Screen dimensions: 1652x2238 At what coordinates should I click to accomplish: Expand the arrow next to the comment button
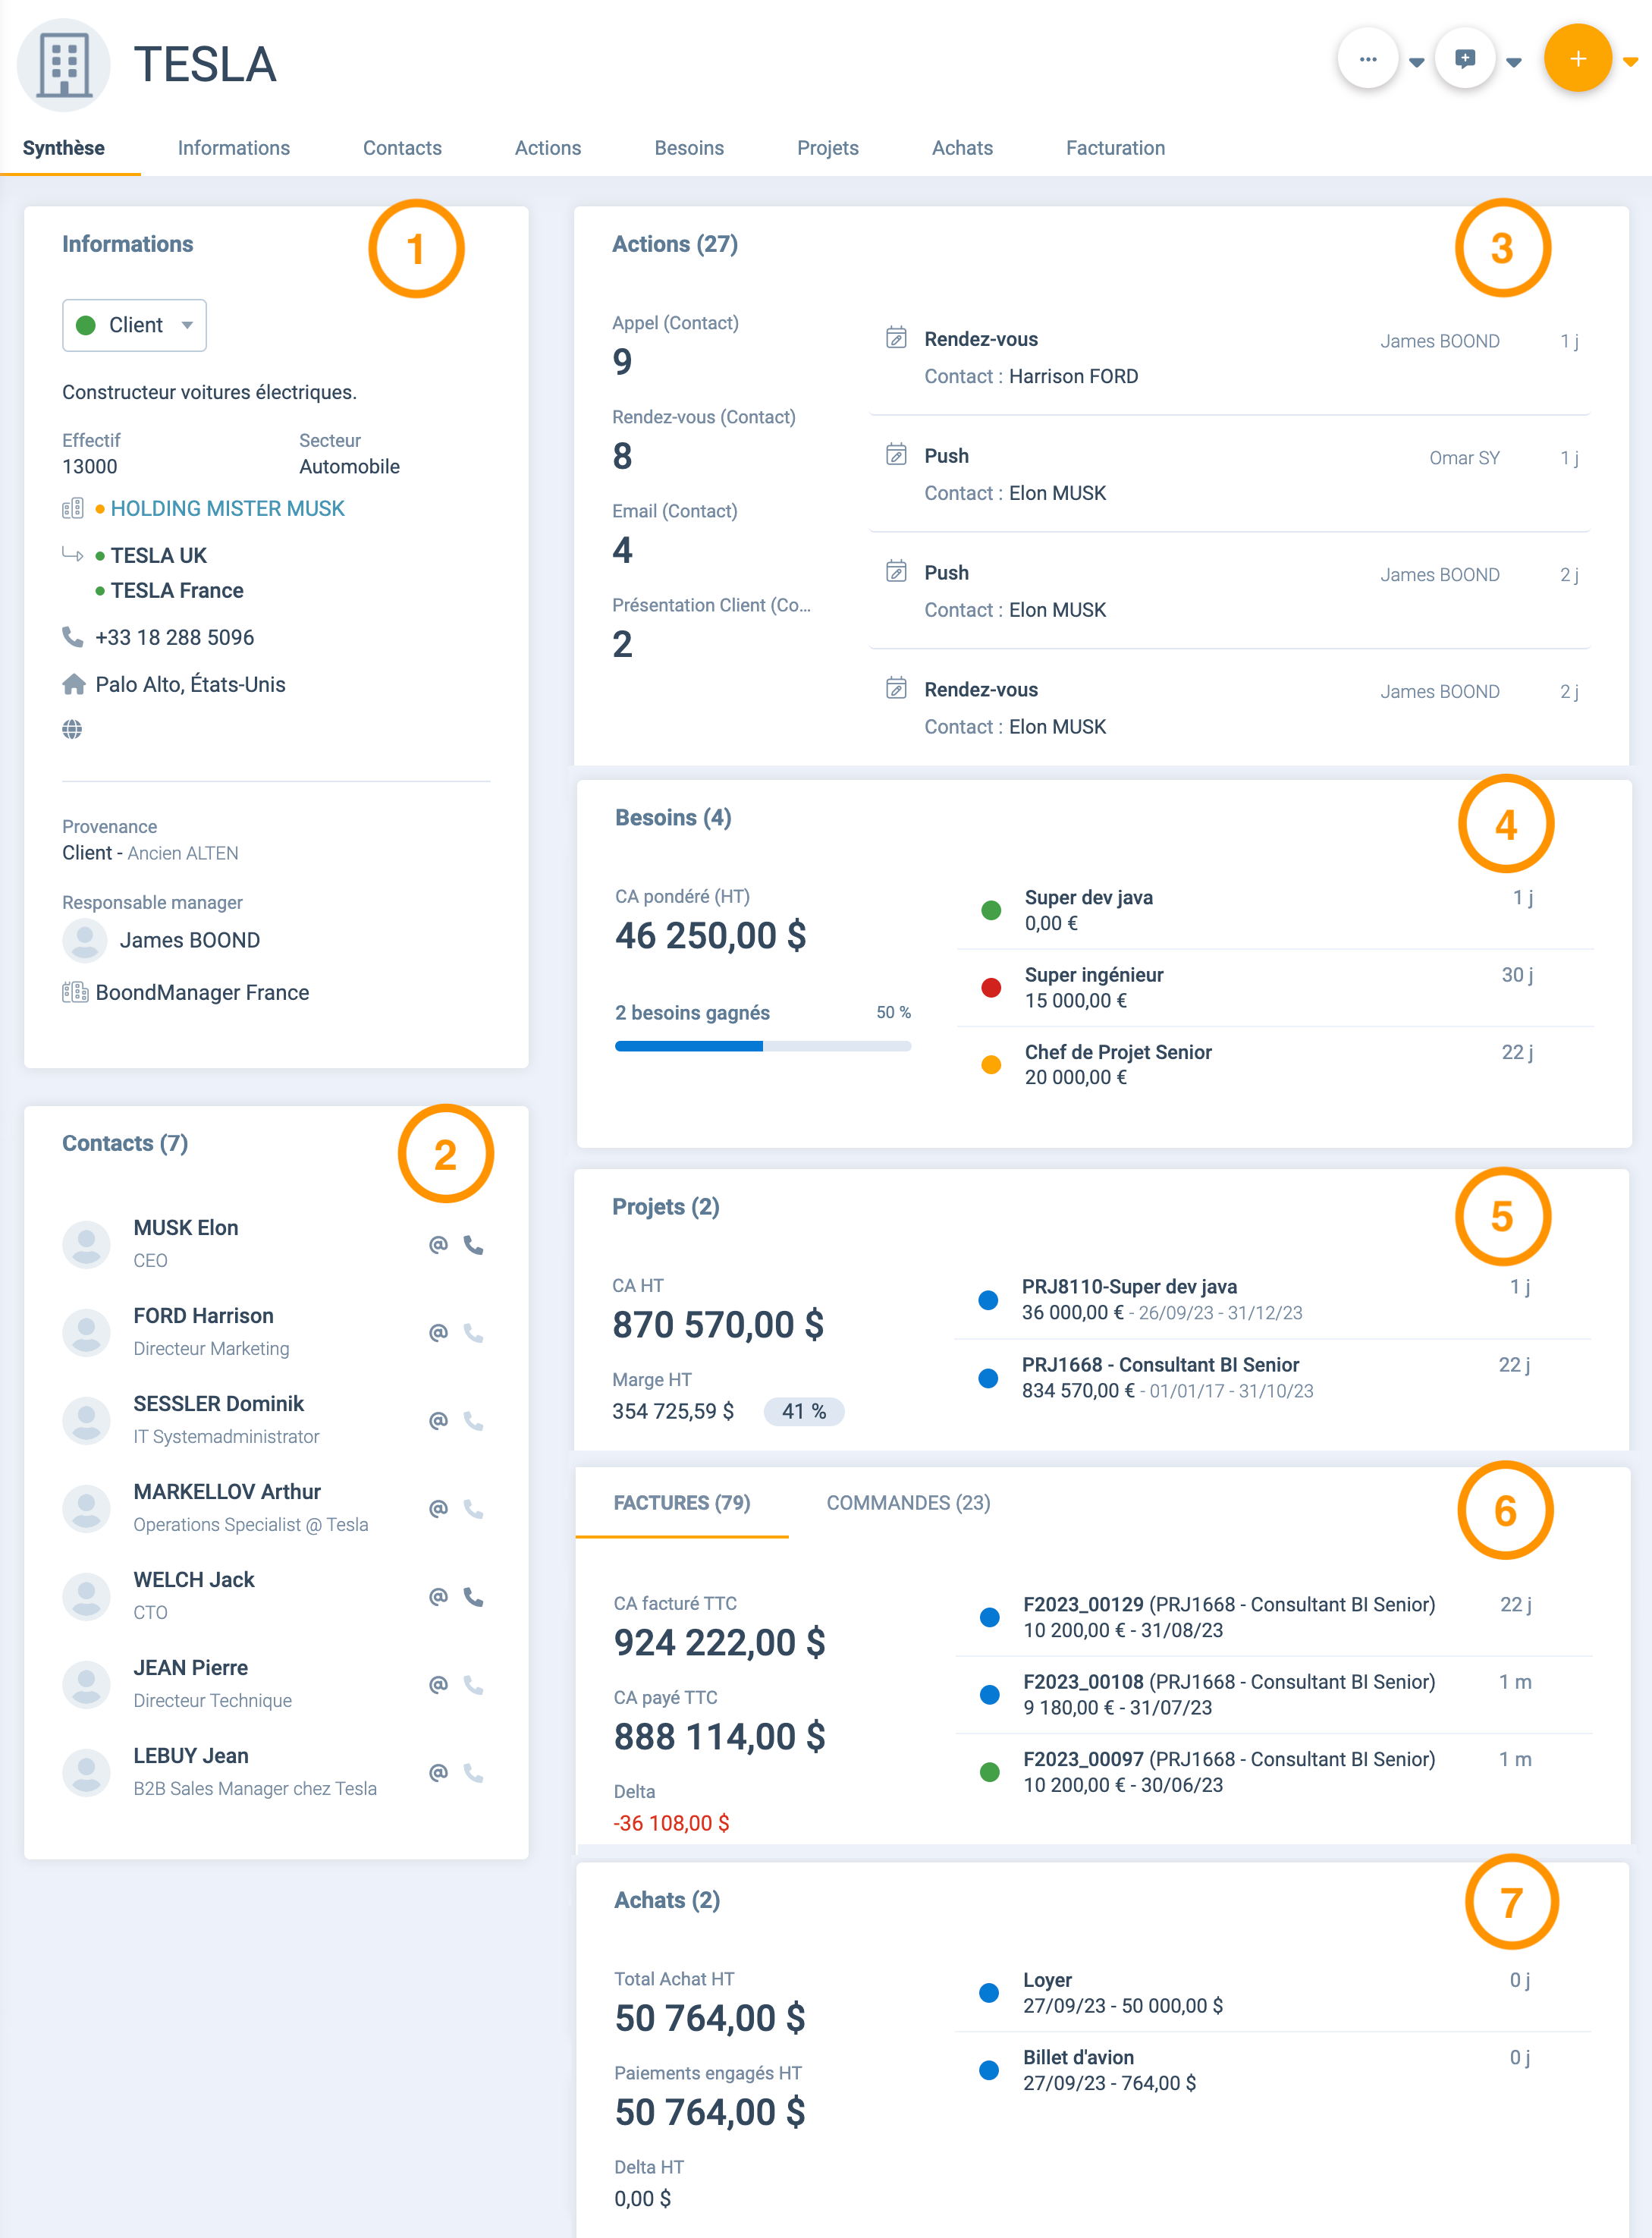[x=1514, y=63]
